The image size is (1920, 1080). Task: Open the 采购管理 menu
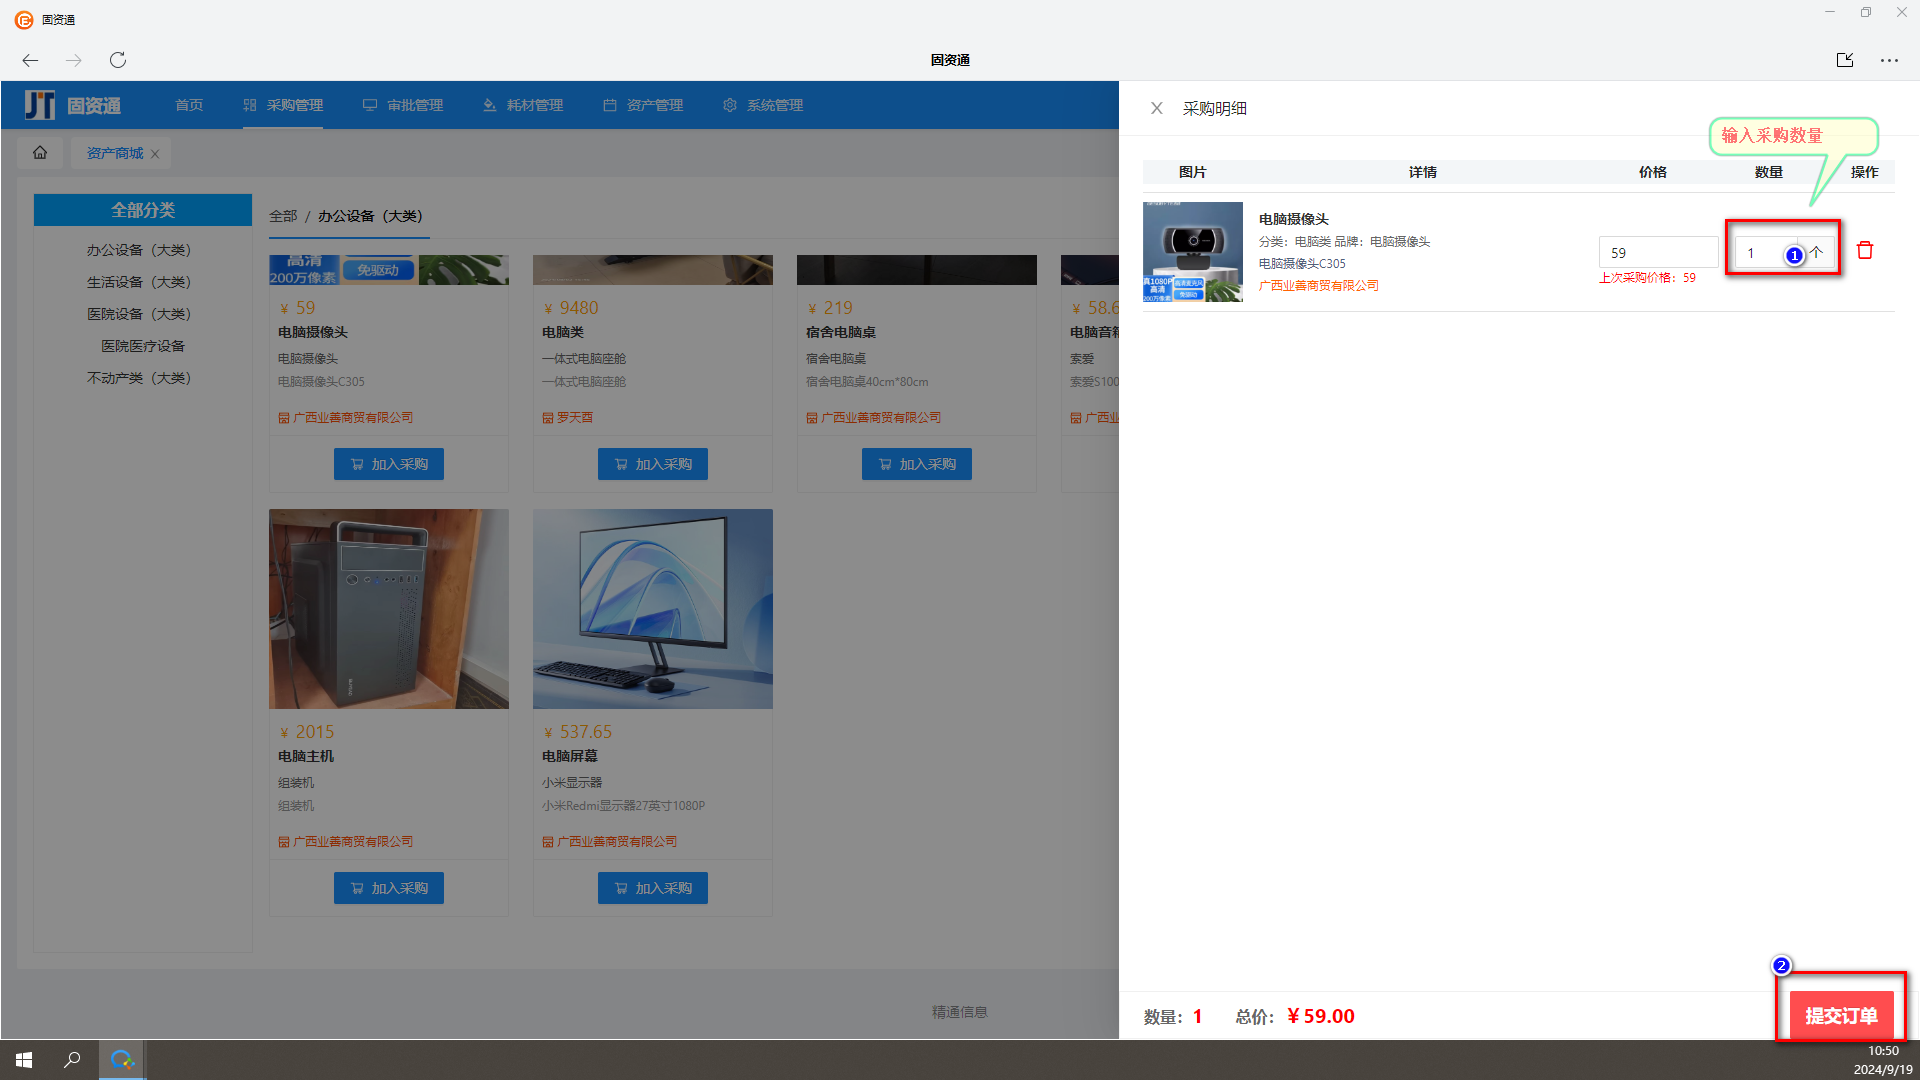click(283, 105)
